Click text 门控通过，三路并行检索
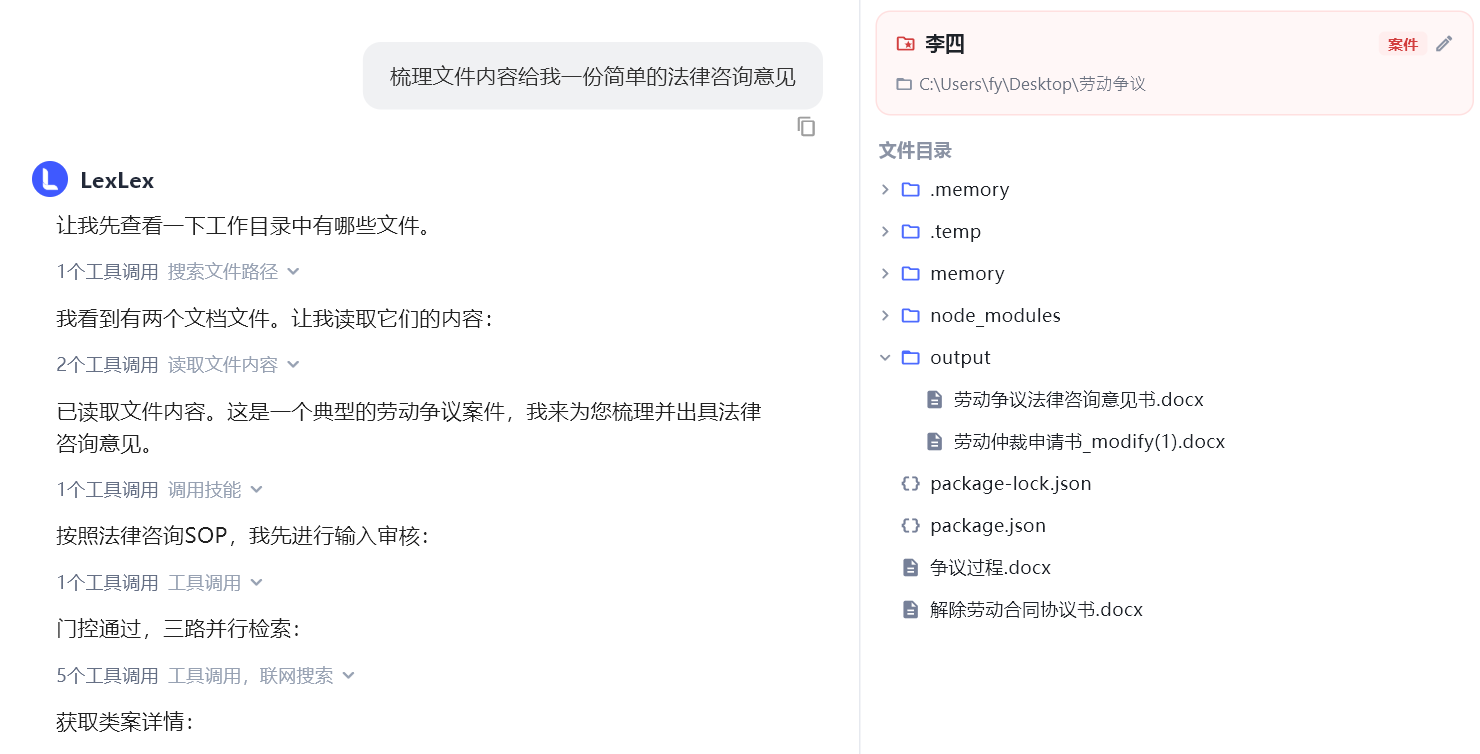 [178, 629]
